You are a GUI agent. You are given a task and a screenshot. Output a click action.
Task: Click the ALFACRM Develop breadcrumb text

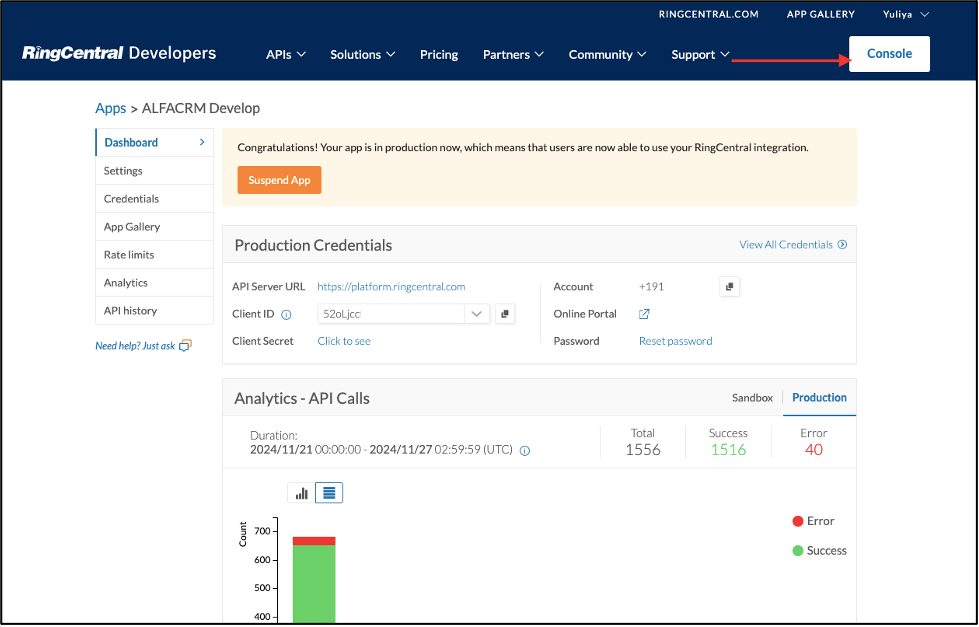coord(201,108)
